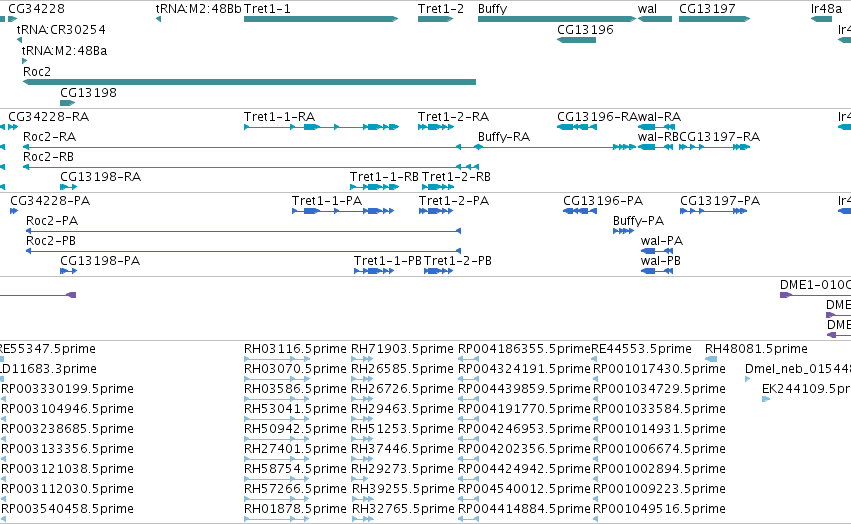Screen dimensions: 851x524
Task: Select the CG13198 gene label
Action: [x=88, y=92]
